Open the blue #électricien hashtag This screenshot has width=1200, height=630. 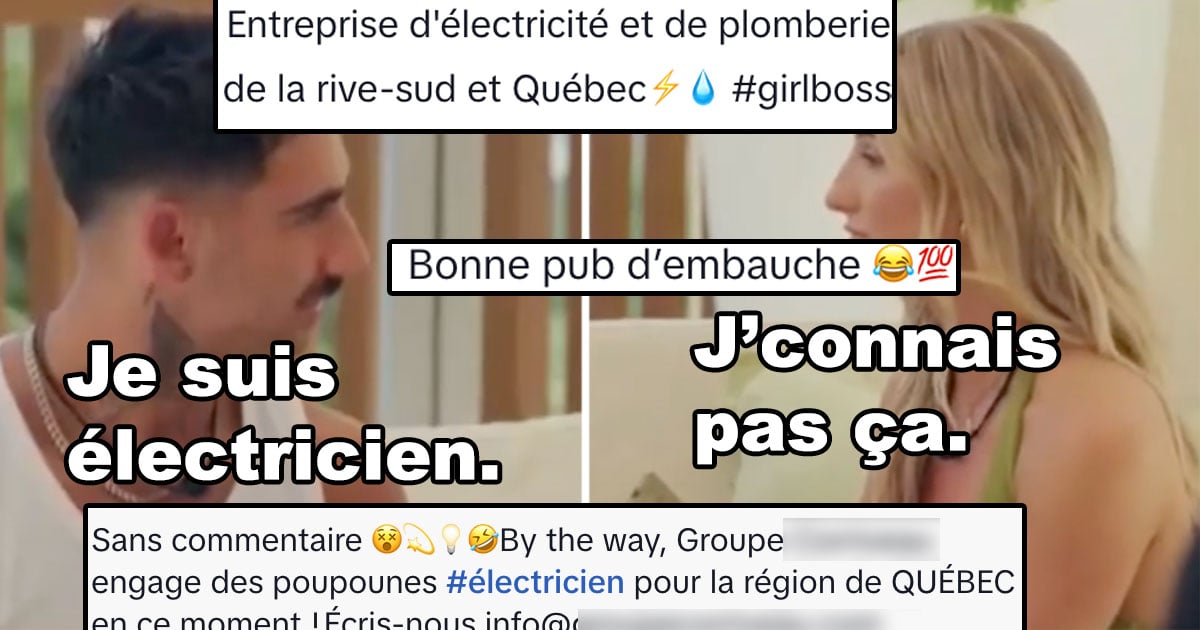tap(537, 580)
